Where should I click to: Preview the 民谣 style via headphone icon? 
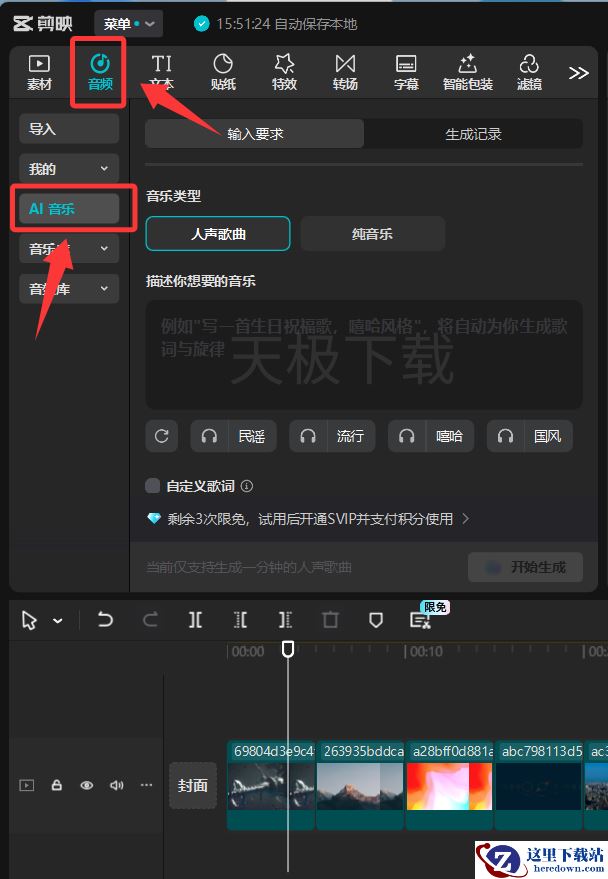pyautogui.click(x=210, y=436)
